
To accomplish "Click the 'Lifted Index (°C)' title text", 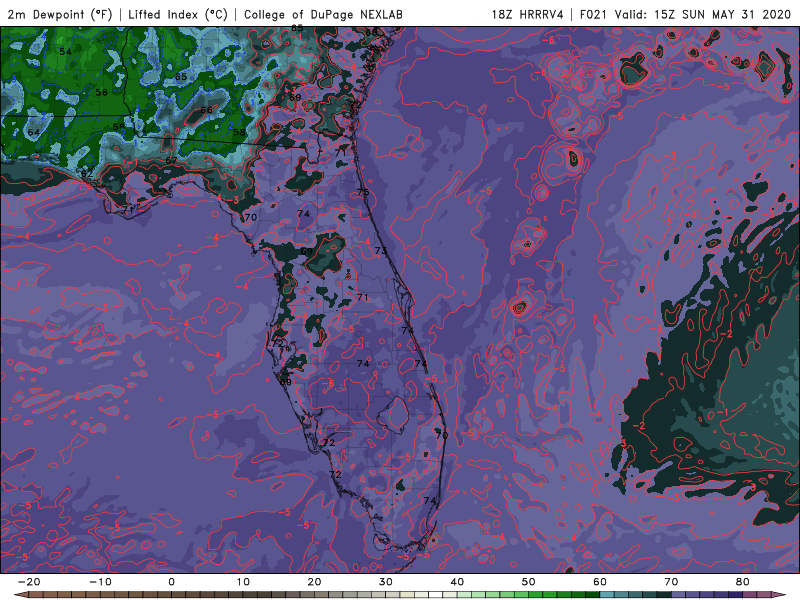I will click(x=178, y=14).
